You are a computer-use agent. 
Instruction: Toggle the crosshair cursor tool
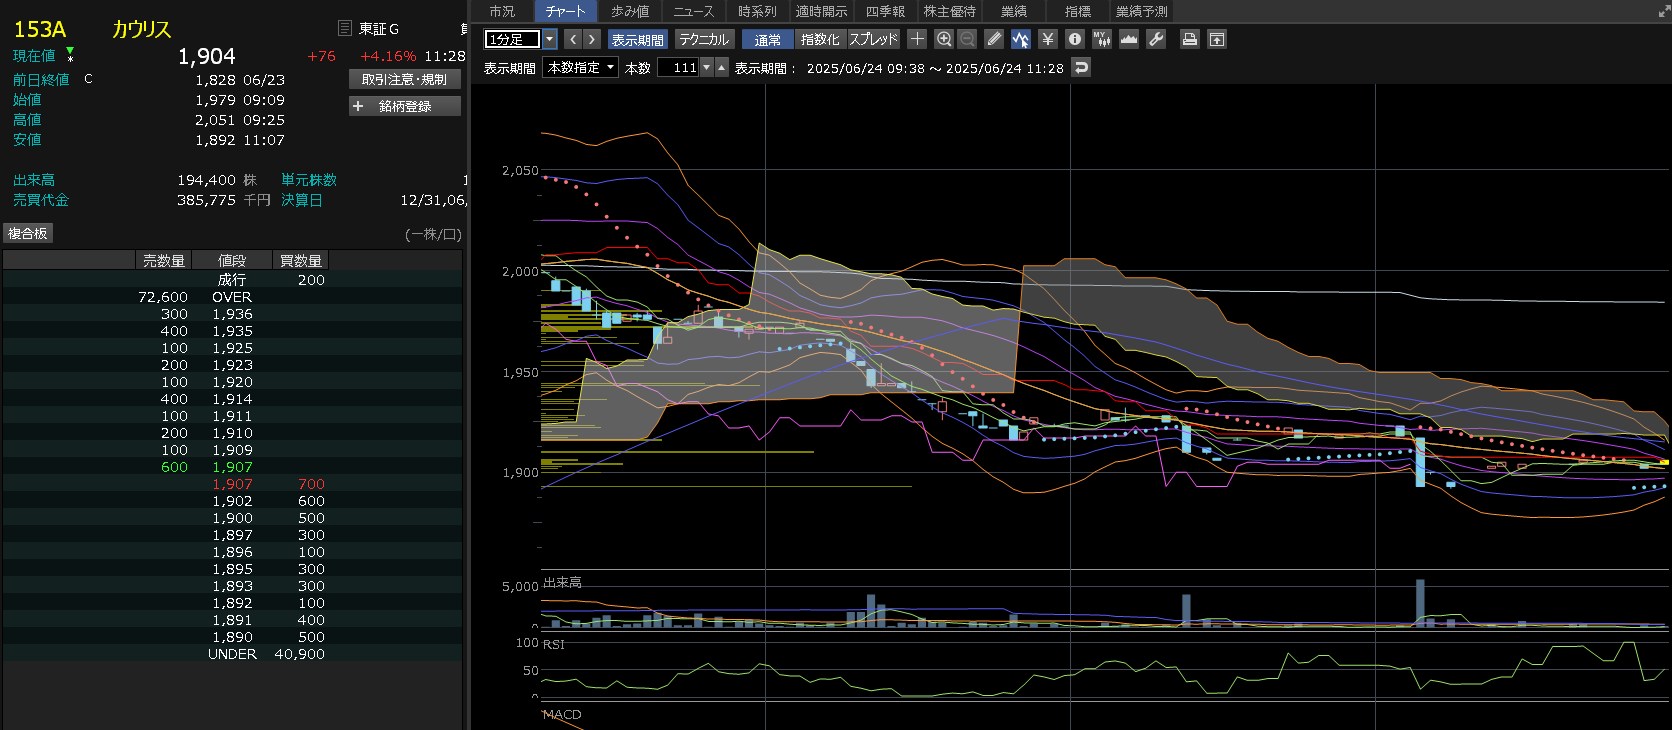click(917, 39)
